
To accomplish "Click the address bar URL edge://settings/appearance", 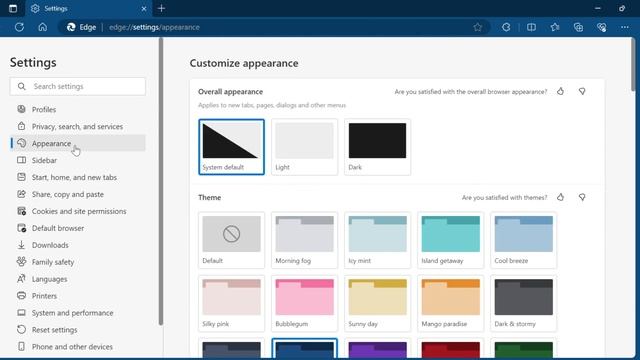I will click(x=154, y=27).
